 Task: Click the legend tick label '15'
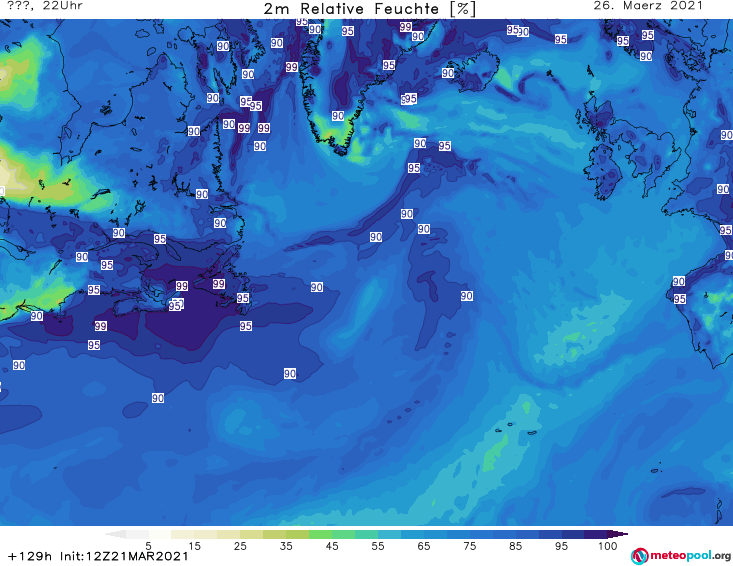coord(194,546)
